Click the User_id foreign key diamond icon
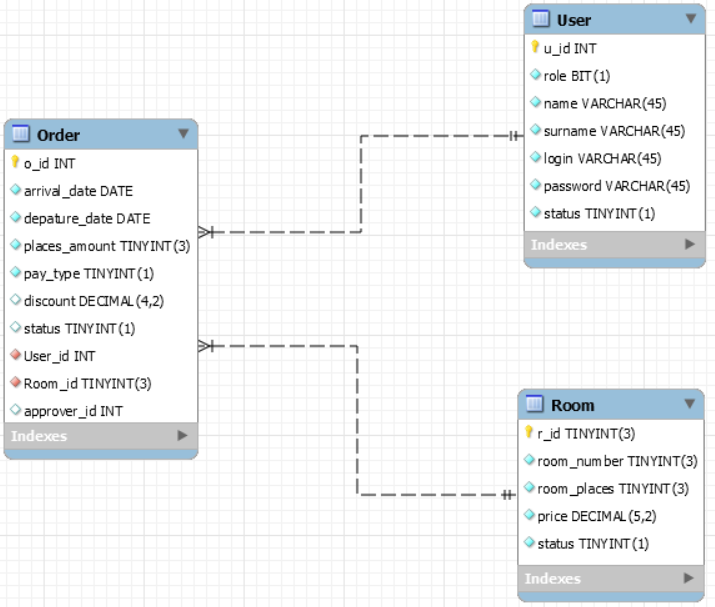 15,356
